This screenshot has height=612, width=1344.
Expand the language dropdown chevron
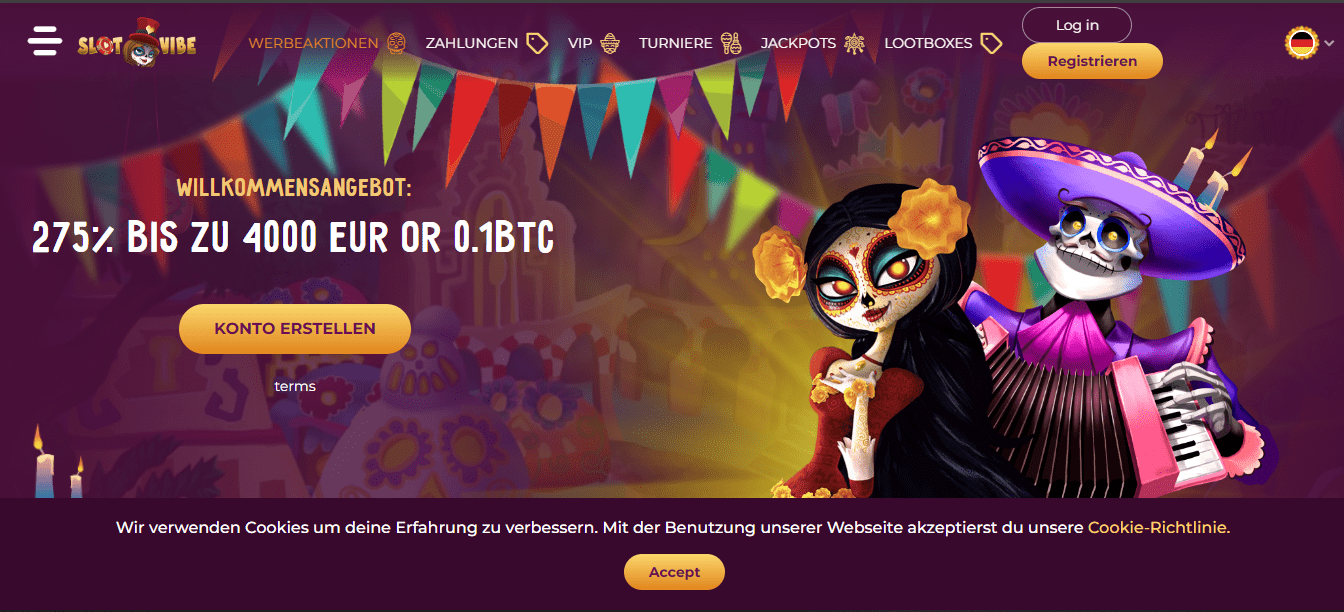coord(1329,44)
